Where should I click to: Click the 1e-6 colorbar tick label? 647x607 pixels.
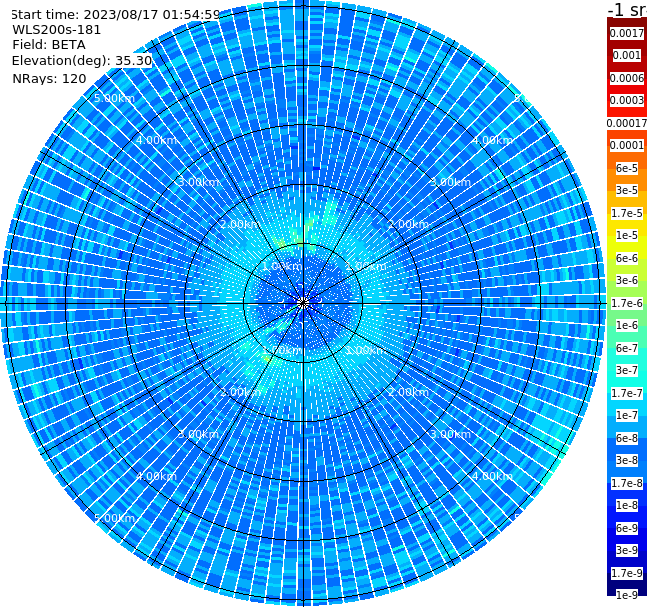(x=627, y=325)
